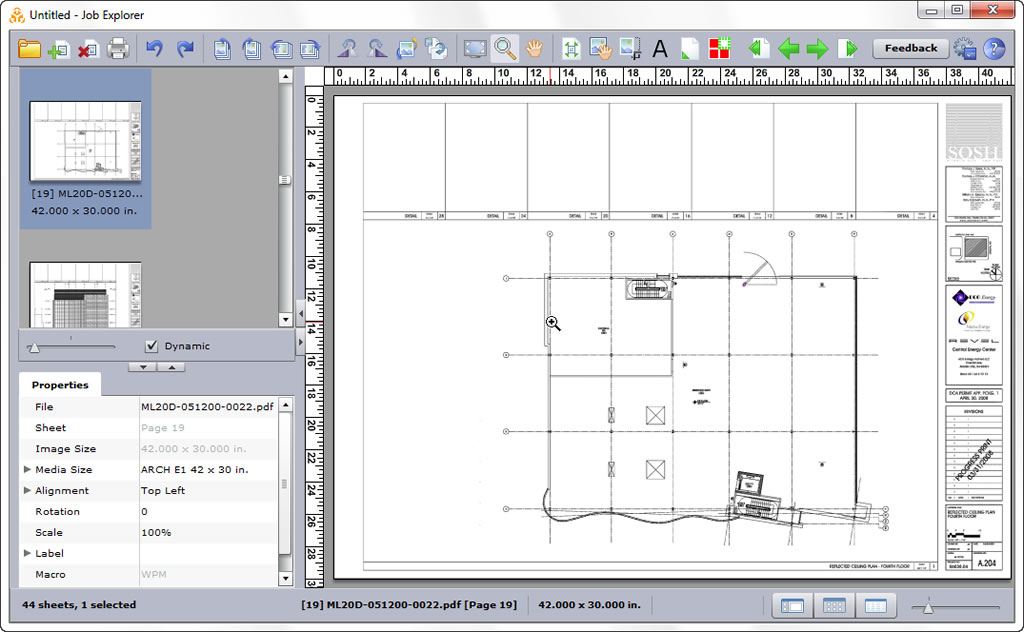The width and height of the screenshot is (1024, 632).
Task: Undo the last action
Action: pos(154,49)
